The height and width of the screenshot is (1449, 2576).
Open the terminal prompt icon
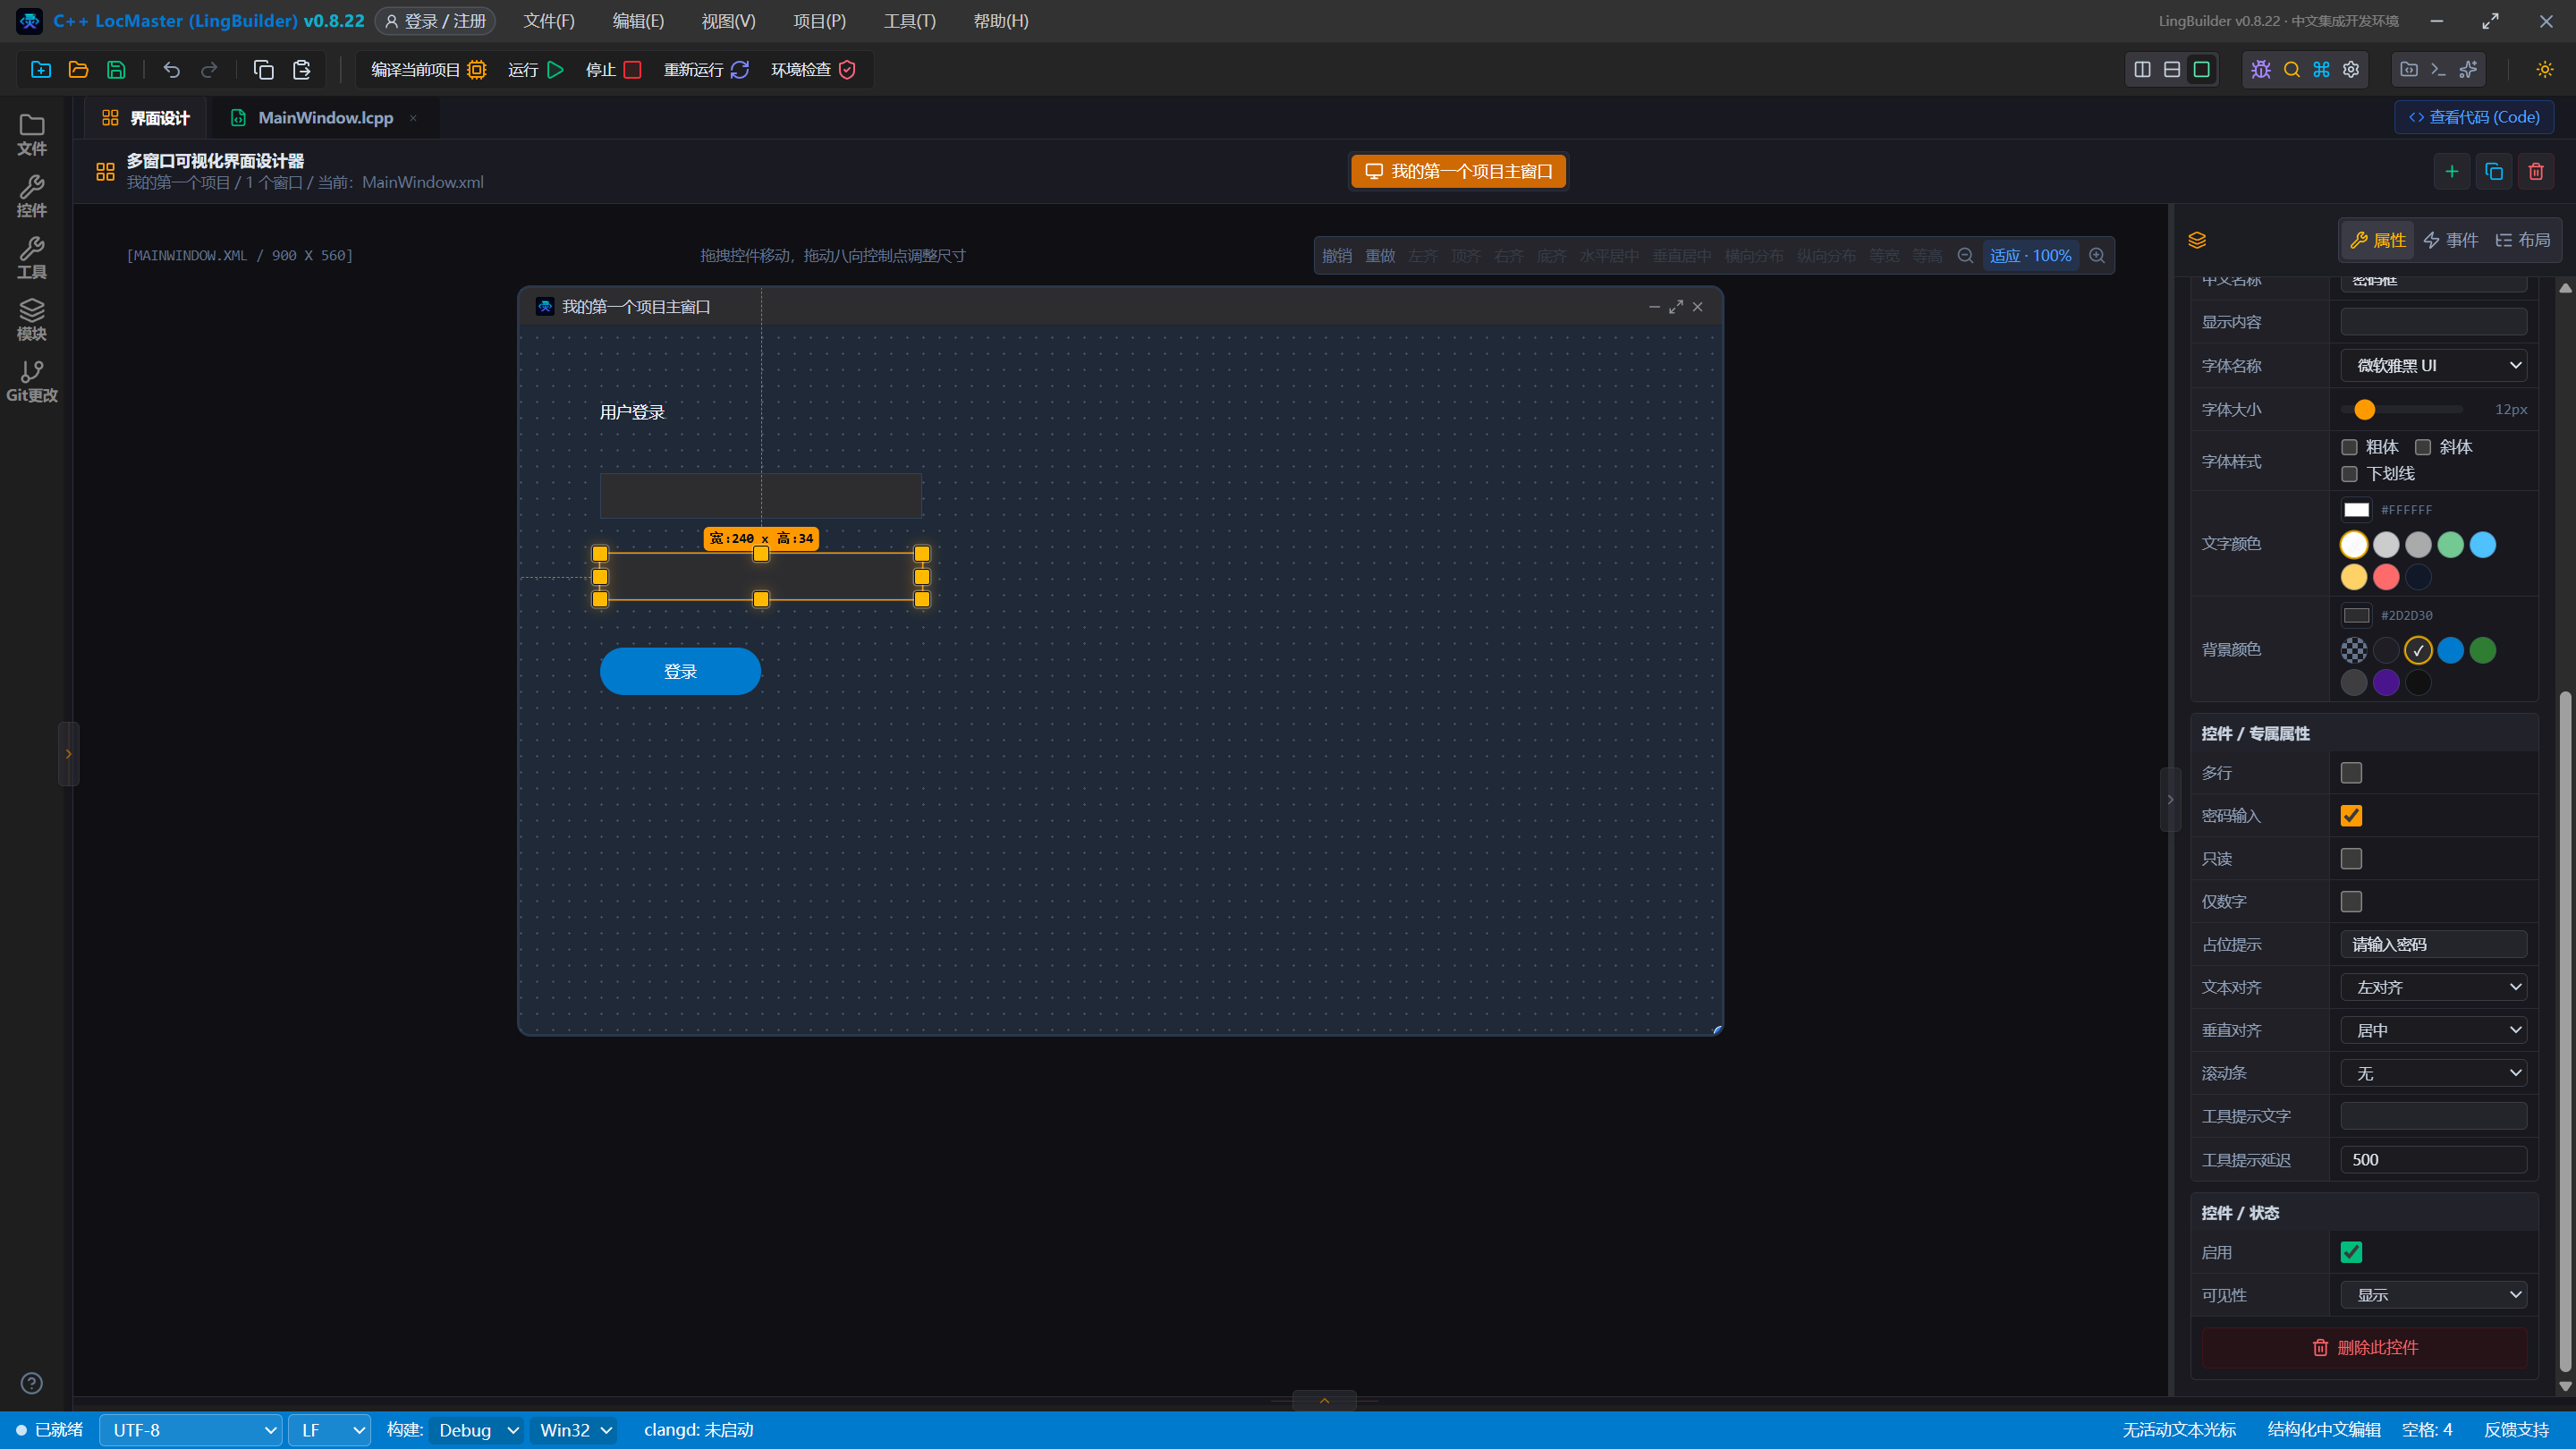coord(2438,69)
